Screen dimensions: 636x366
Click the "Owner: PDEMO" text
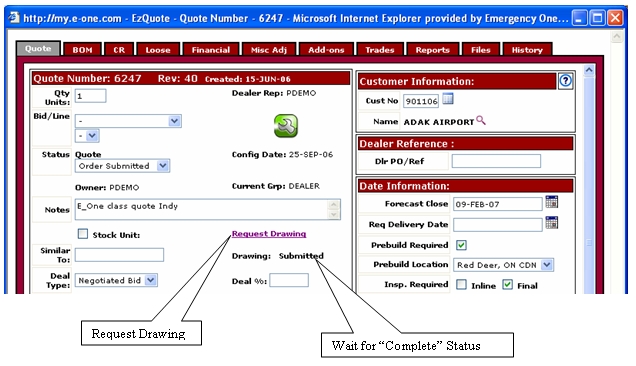(x=107, y=187)
